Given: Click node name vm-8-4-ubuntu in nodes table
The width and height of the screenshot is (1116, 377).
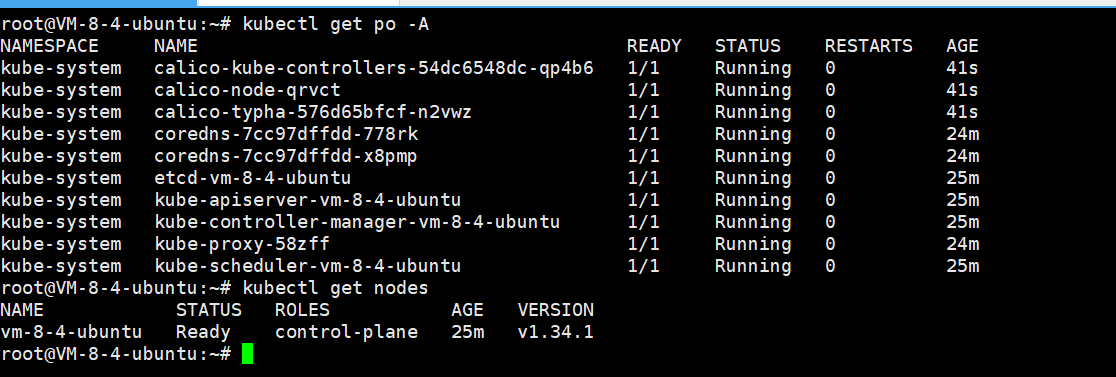Looking at the screenshot, I should [71, 332].
